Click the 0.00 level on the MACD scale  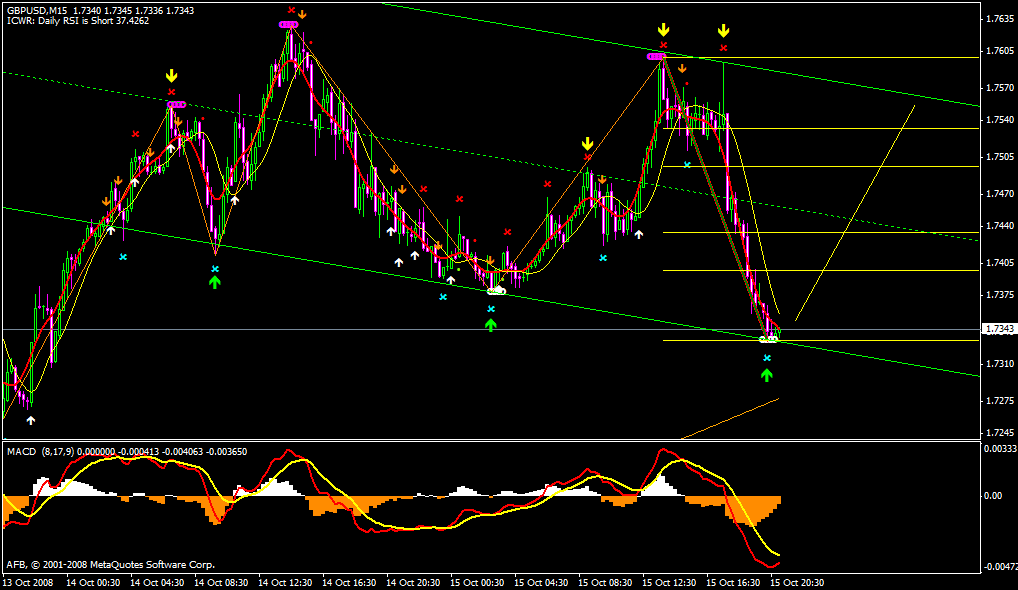[996, 496]
